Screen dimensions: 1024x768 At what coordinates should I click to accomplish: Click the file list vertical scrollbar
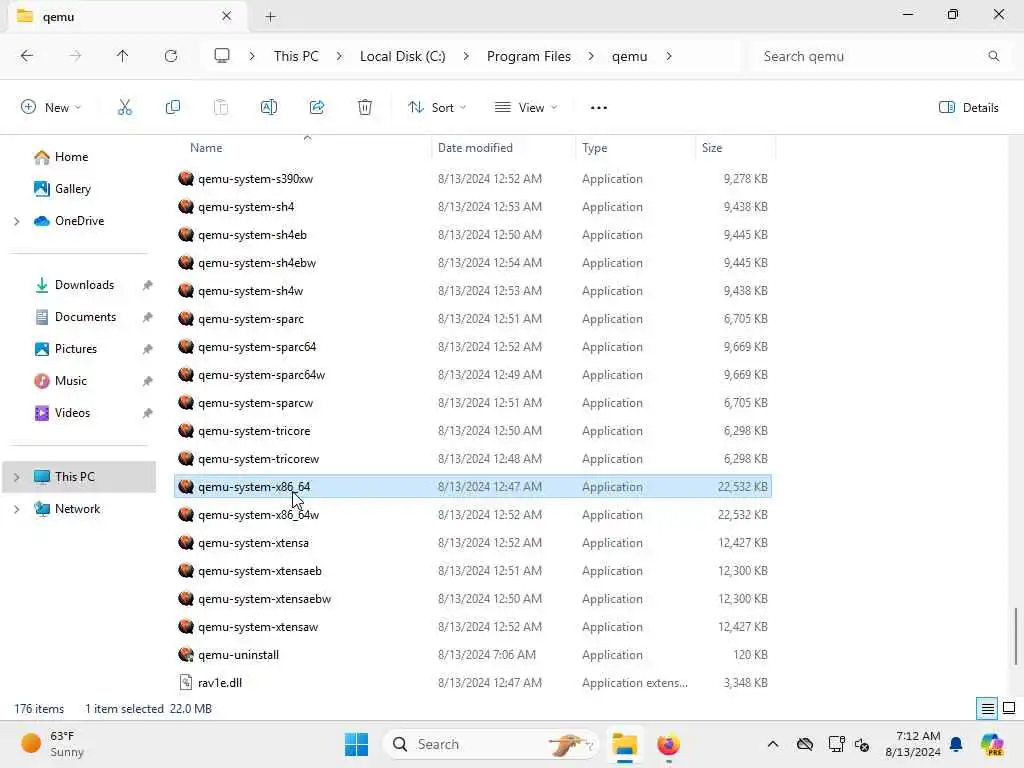[x=1016, y=637]
